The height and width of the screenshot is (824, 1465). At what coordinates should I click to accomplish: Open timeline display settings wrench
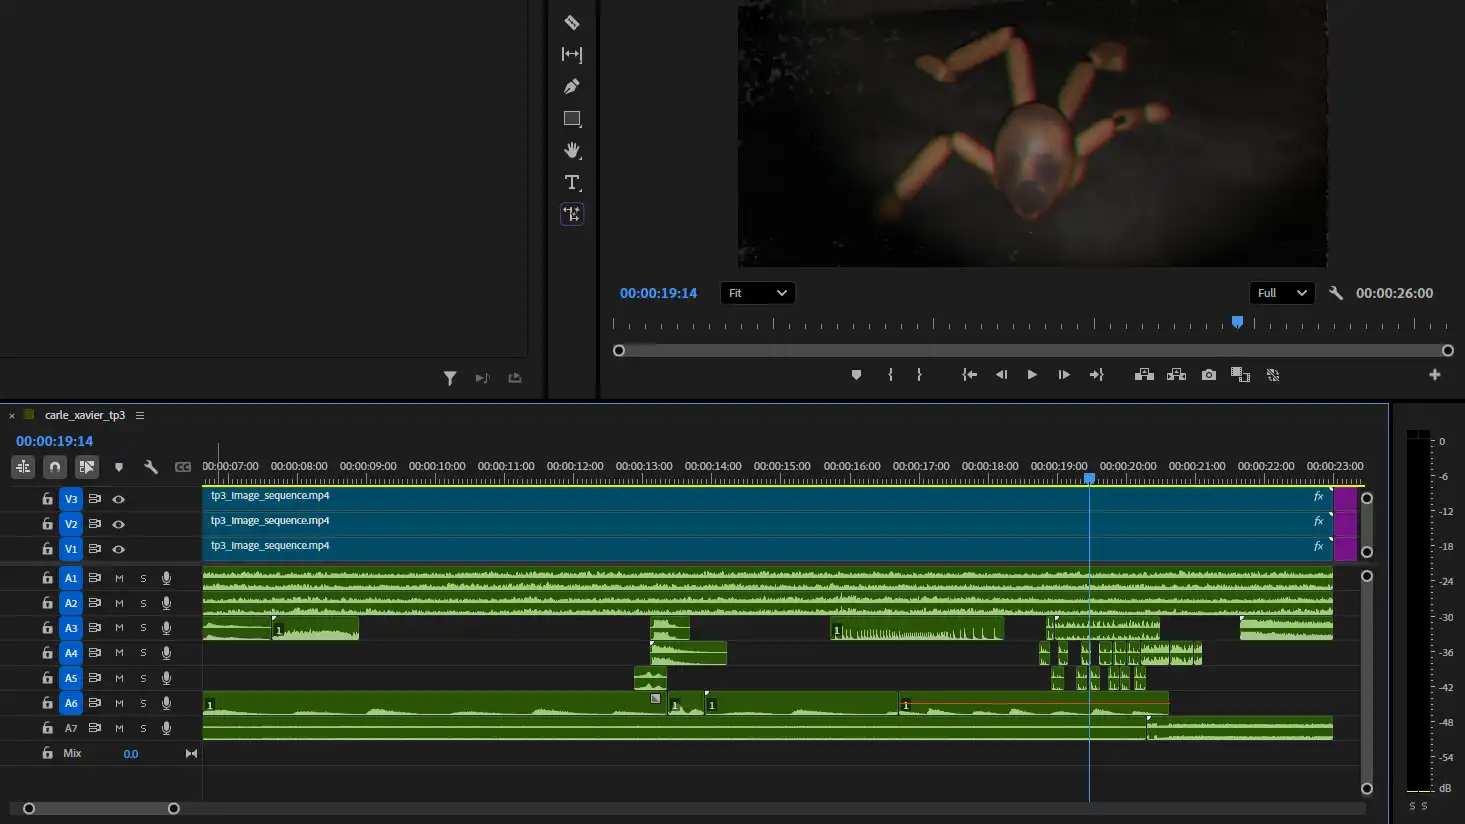click(x=151, y=467)
